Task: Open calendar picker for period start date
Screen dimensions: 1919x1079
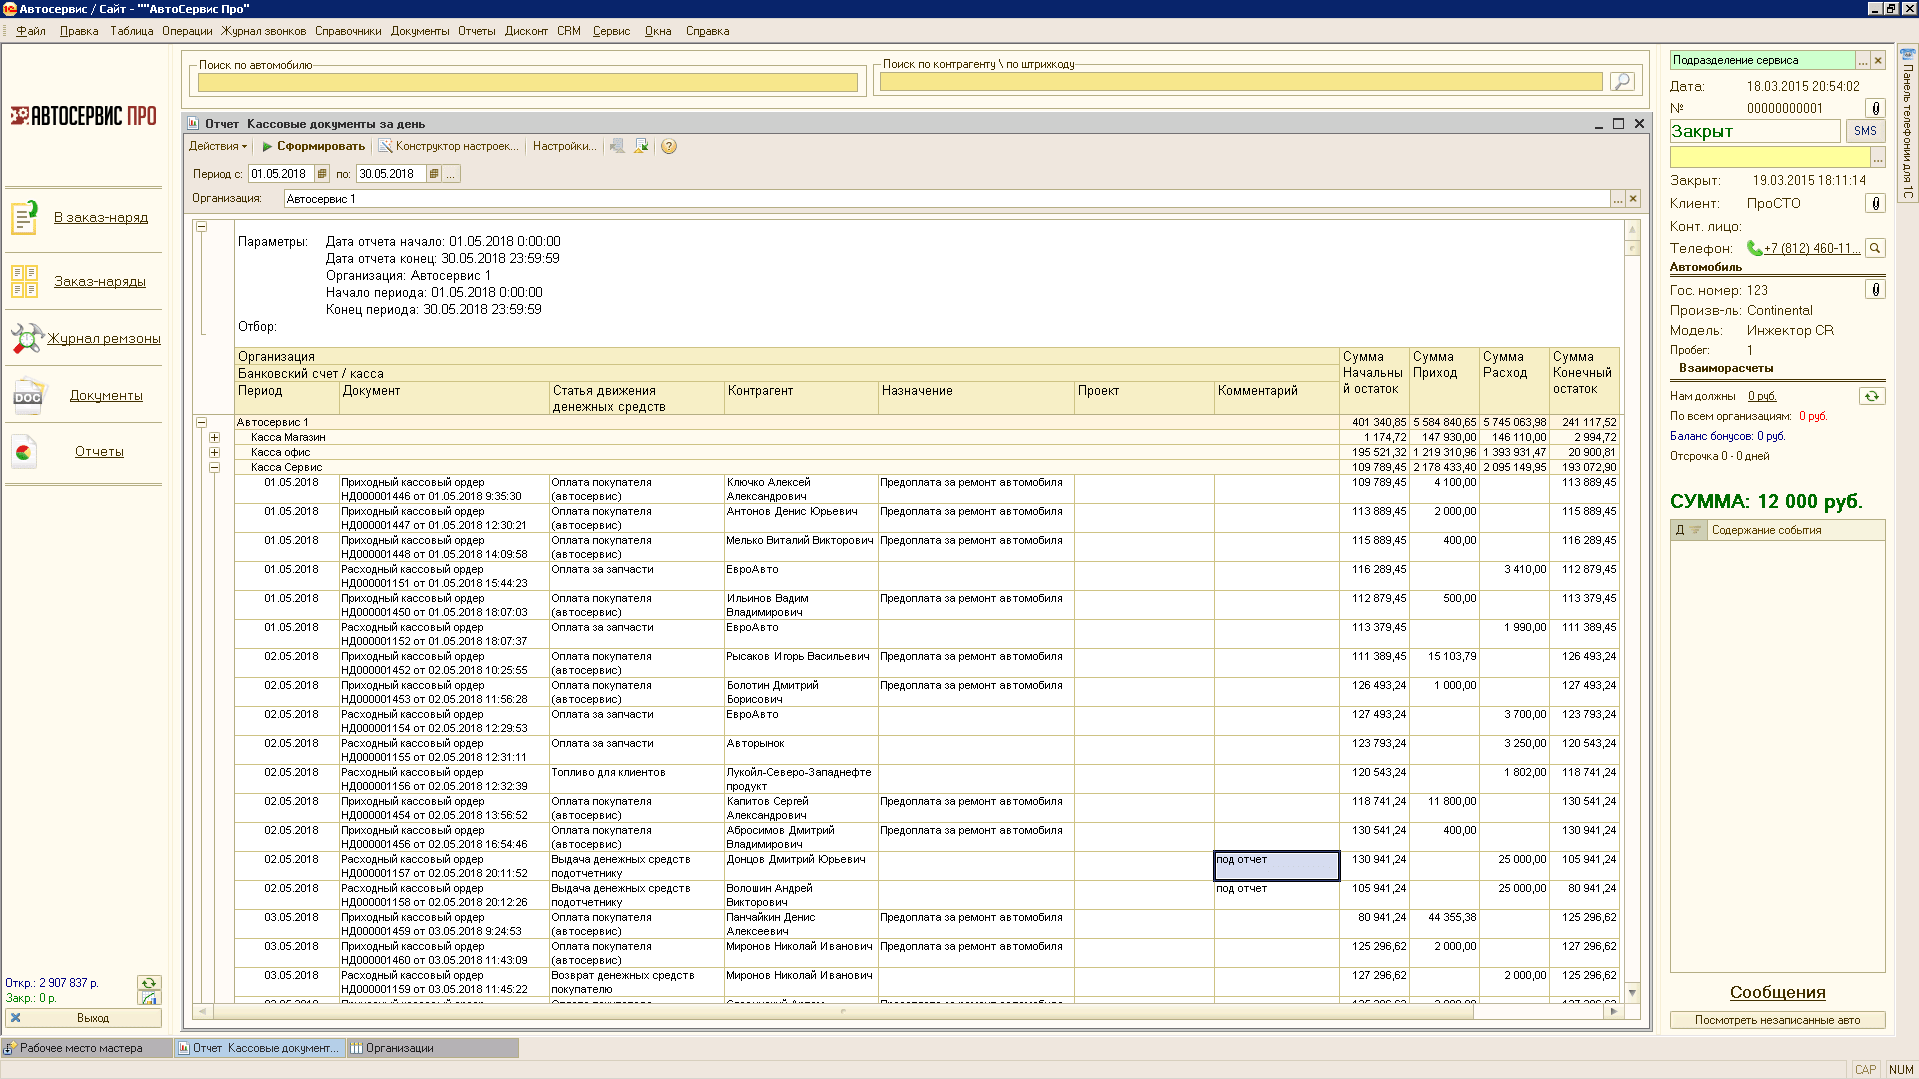Action: pyautogui.click(x=322, y=174)
